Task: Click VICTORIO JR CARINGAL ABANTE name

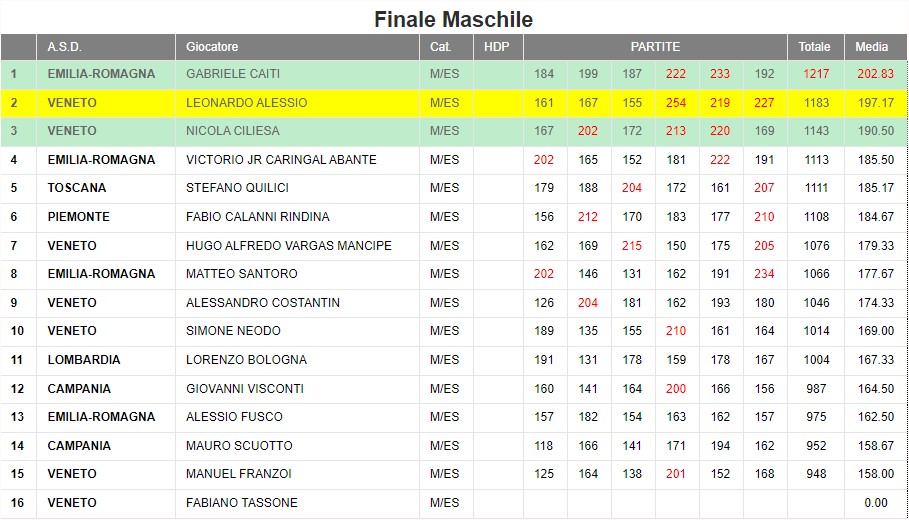Action: point(281,159)
